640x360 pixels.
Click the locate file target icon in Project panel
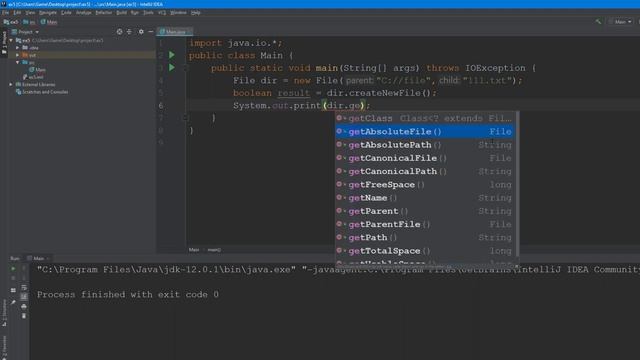pyautogui.click(x=119, y=31)
